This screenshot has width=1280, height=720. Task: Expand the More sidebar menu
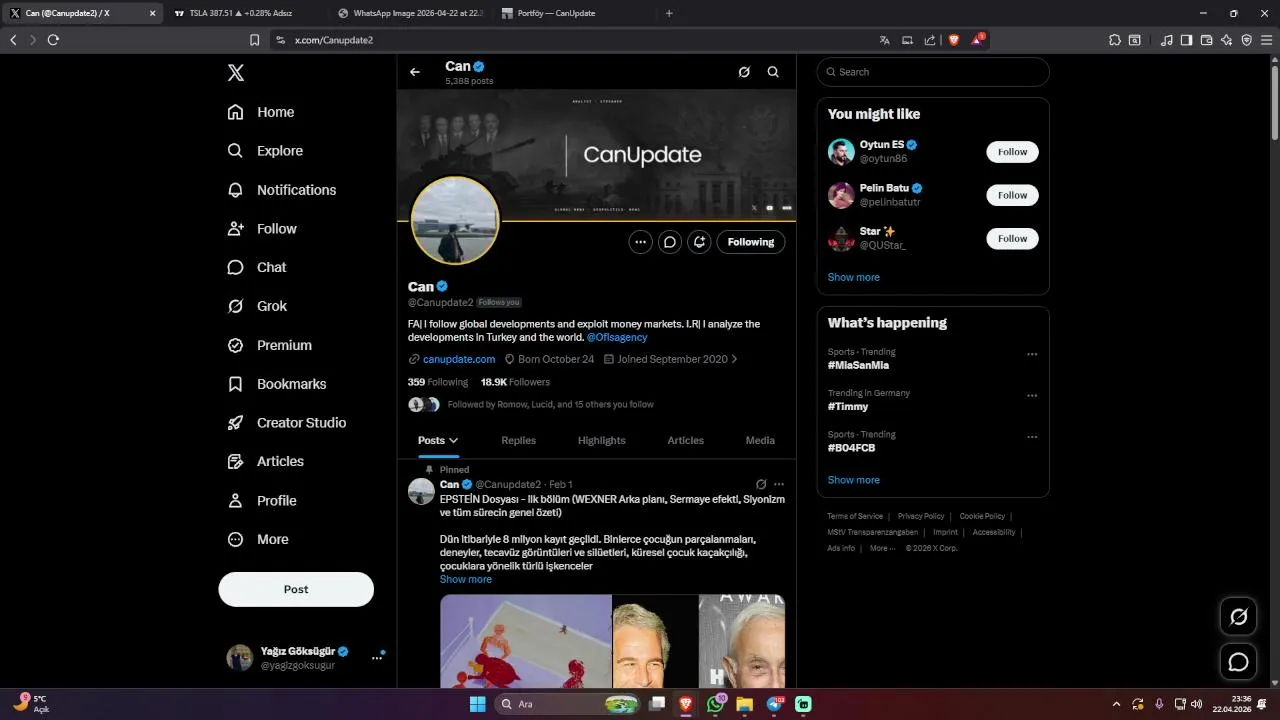pos(258,539)
